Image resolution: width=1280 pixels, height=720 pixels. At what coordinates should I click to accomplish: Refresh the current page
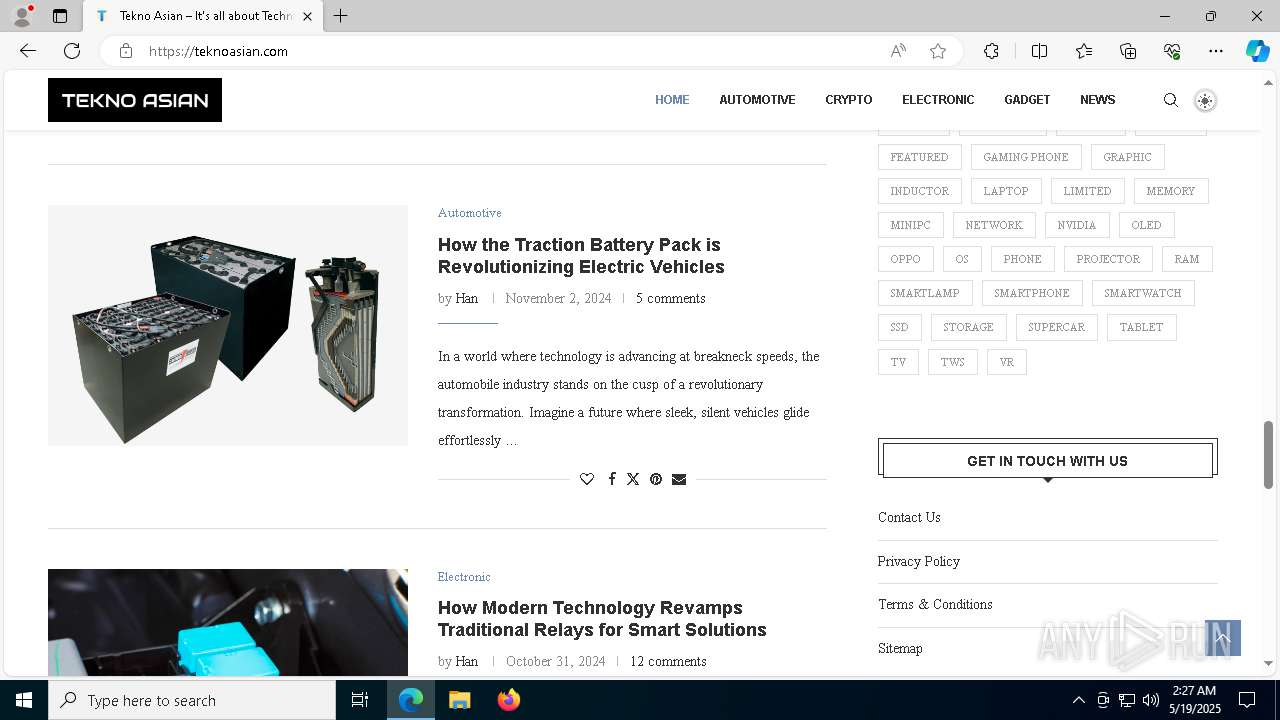(x=72, y=51)
